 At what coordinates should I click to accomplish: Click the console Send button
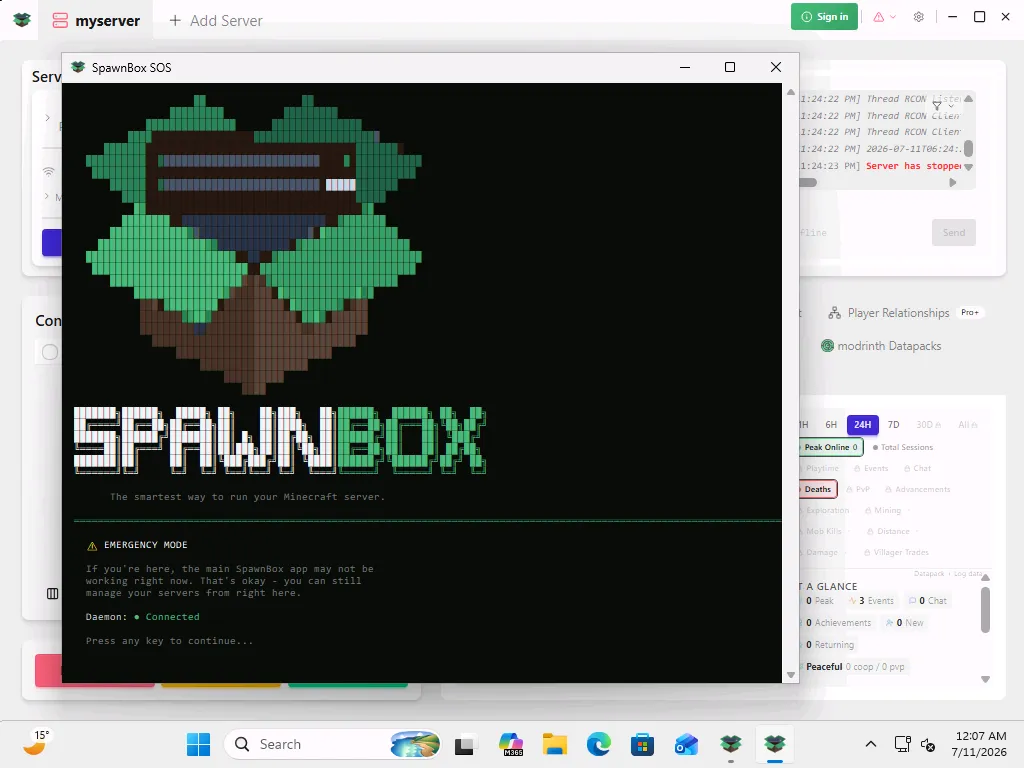tap(953, 232)
